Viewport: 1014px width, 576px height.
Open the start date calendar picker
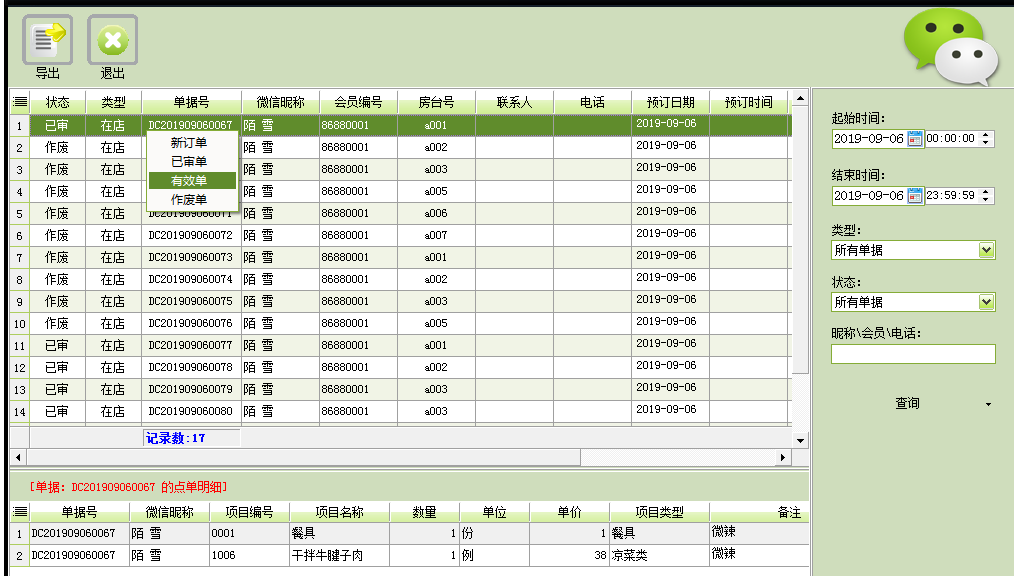914,139
